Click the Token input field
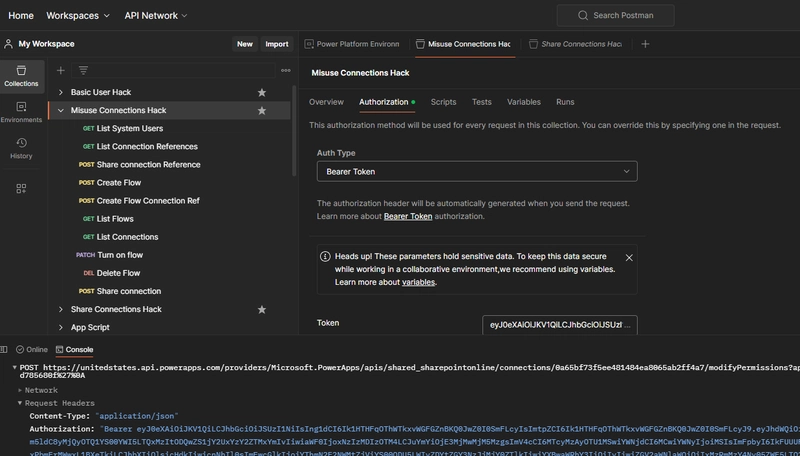The width and height of the screenshot is (800, 456). click(x=559, y=325)
